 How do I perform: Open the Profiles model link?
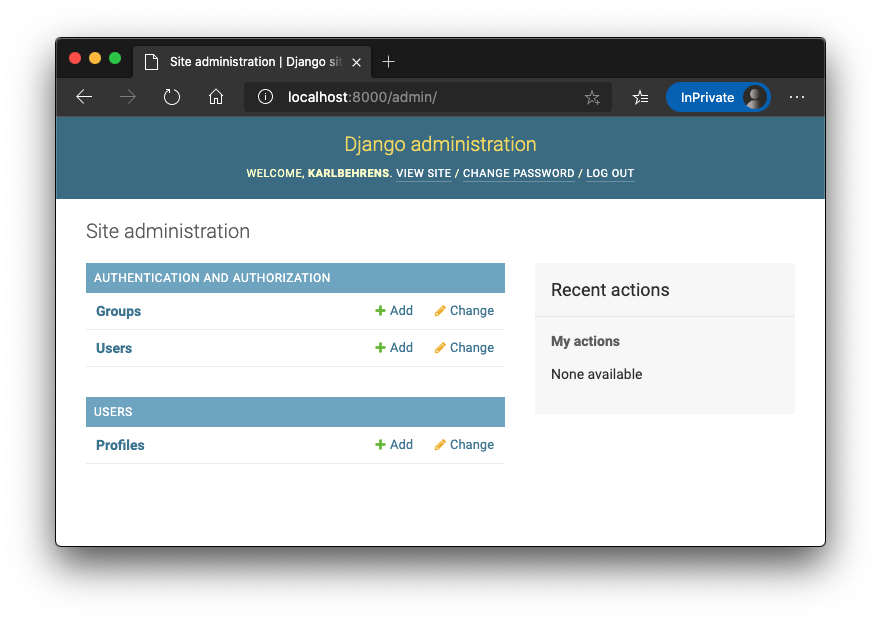click(x=120, y=445)
